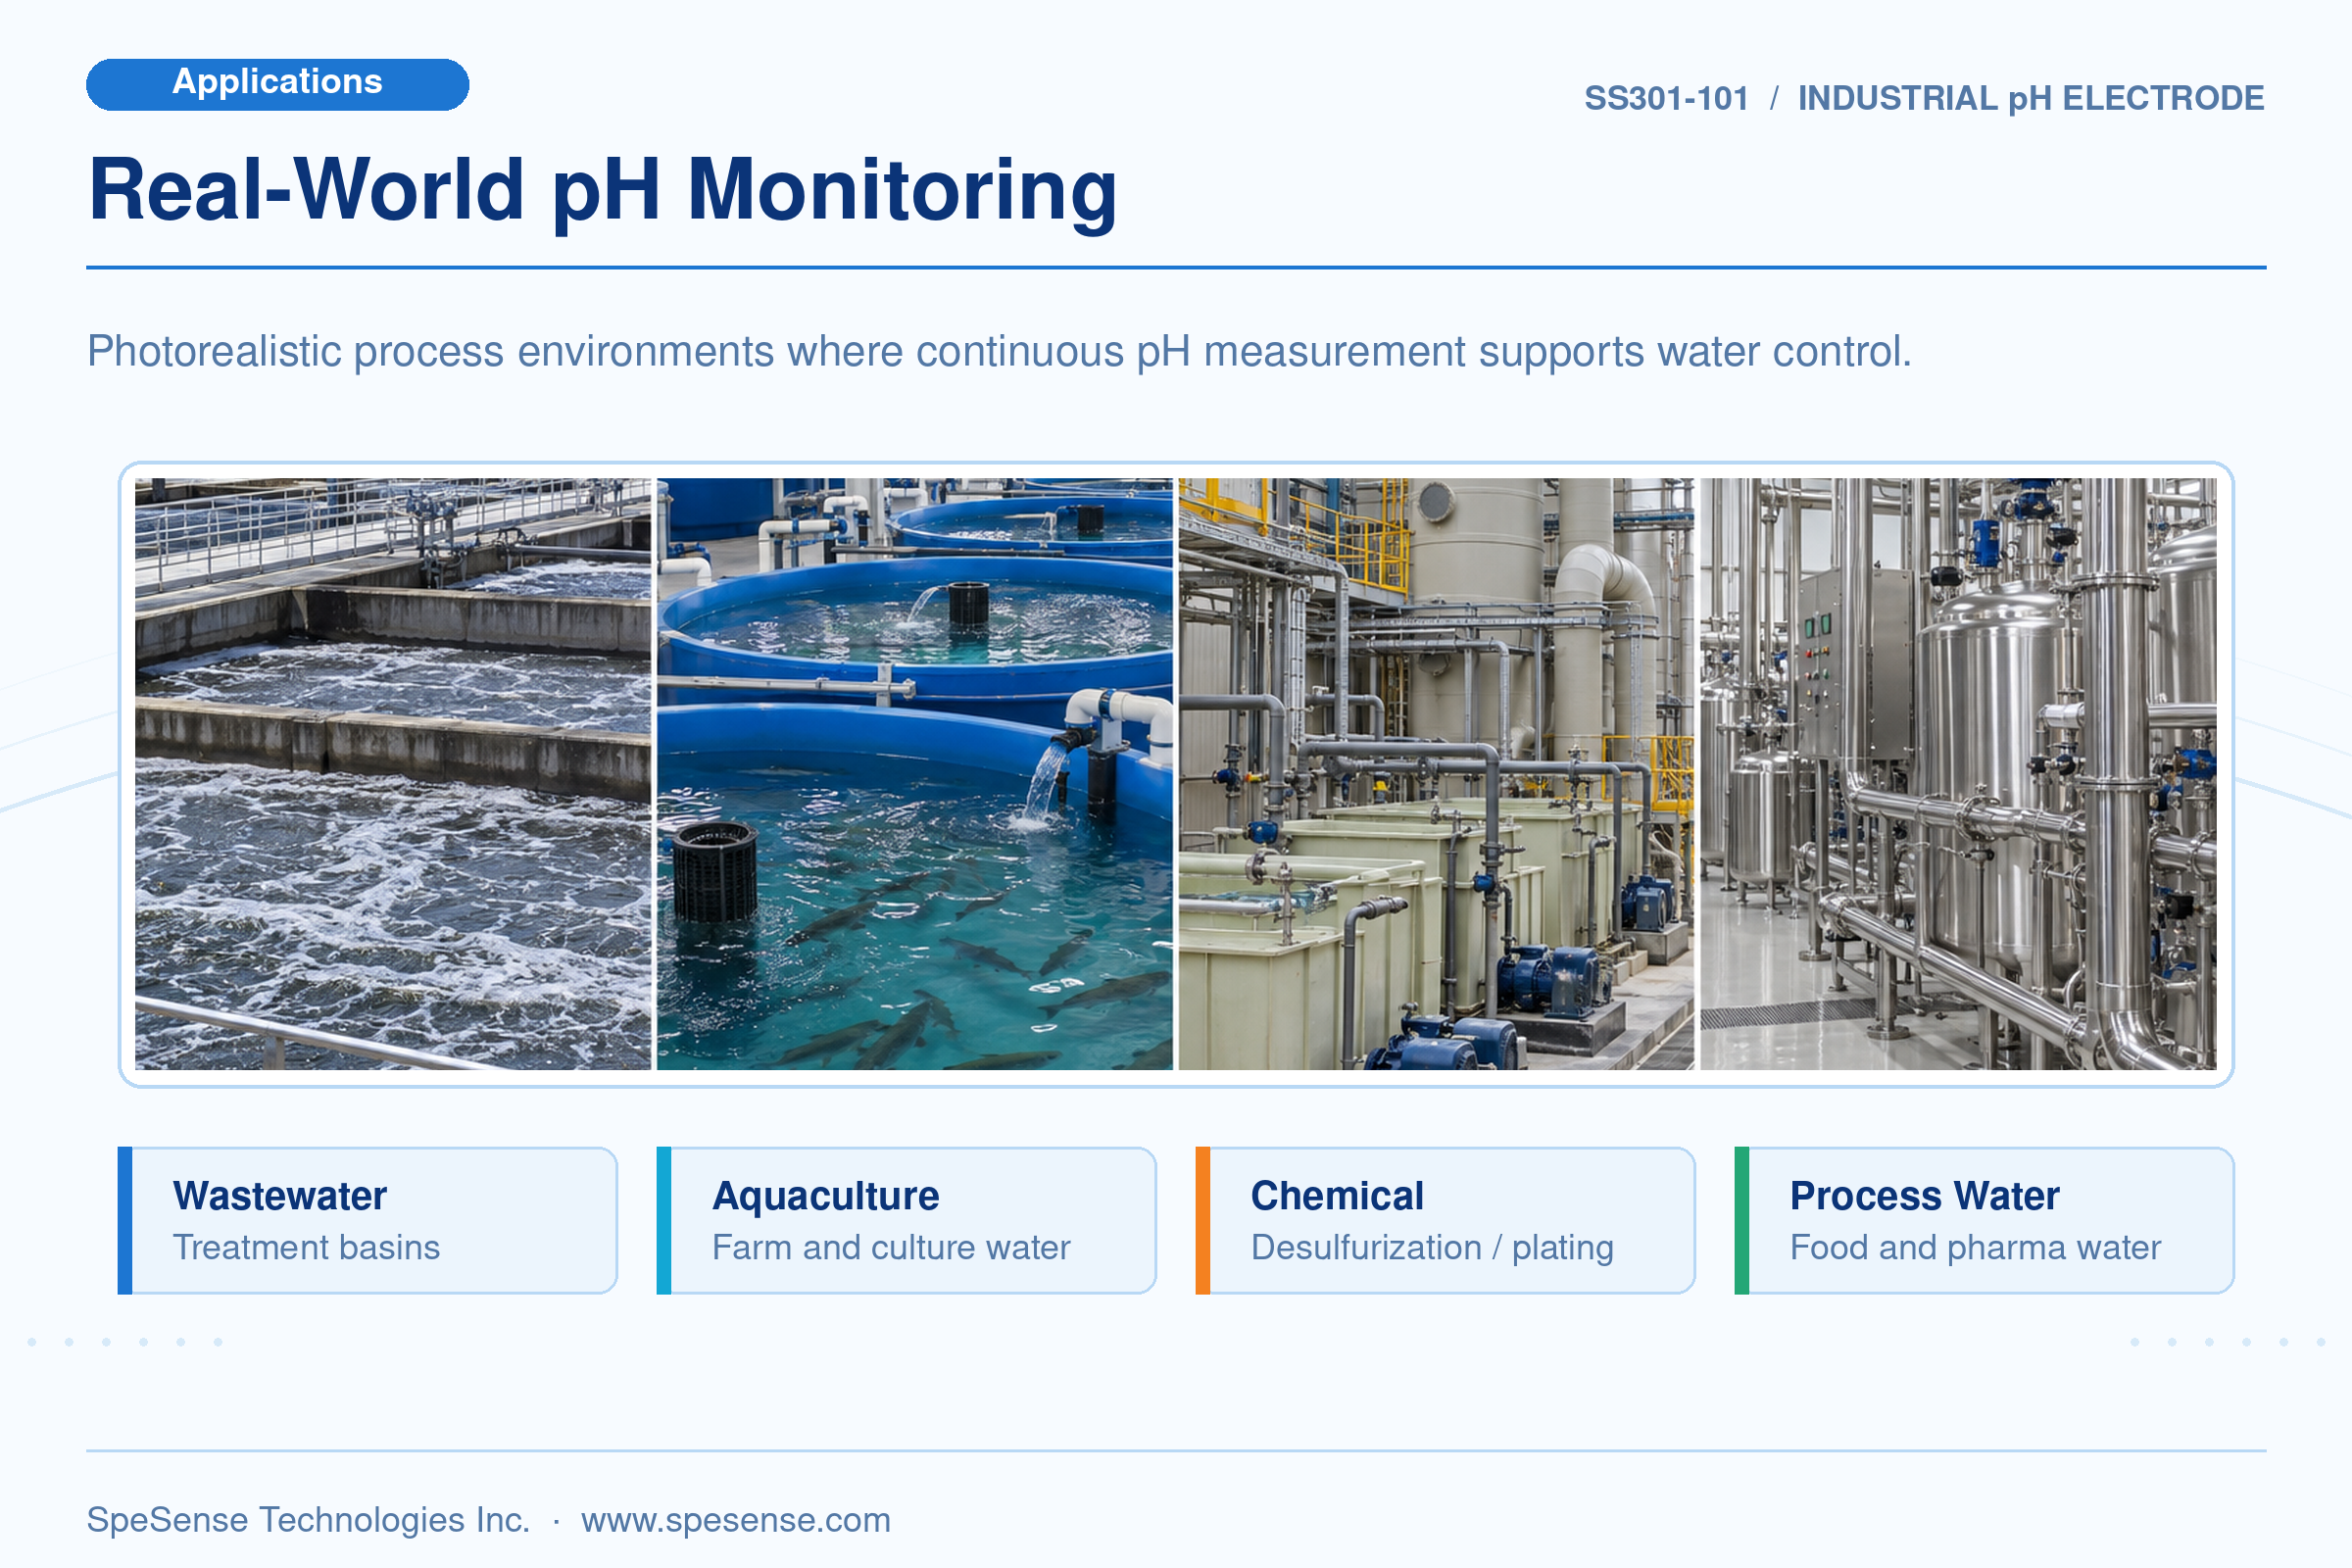The width and height of the screenshot is (2352, 1568).
Task: Click the SS301-101 model number text
Action: pyautogui.click(x=1666, y=98)
